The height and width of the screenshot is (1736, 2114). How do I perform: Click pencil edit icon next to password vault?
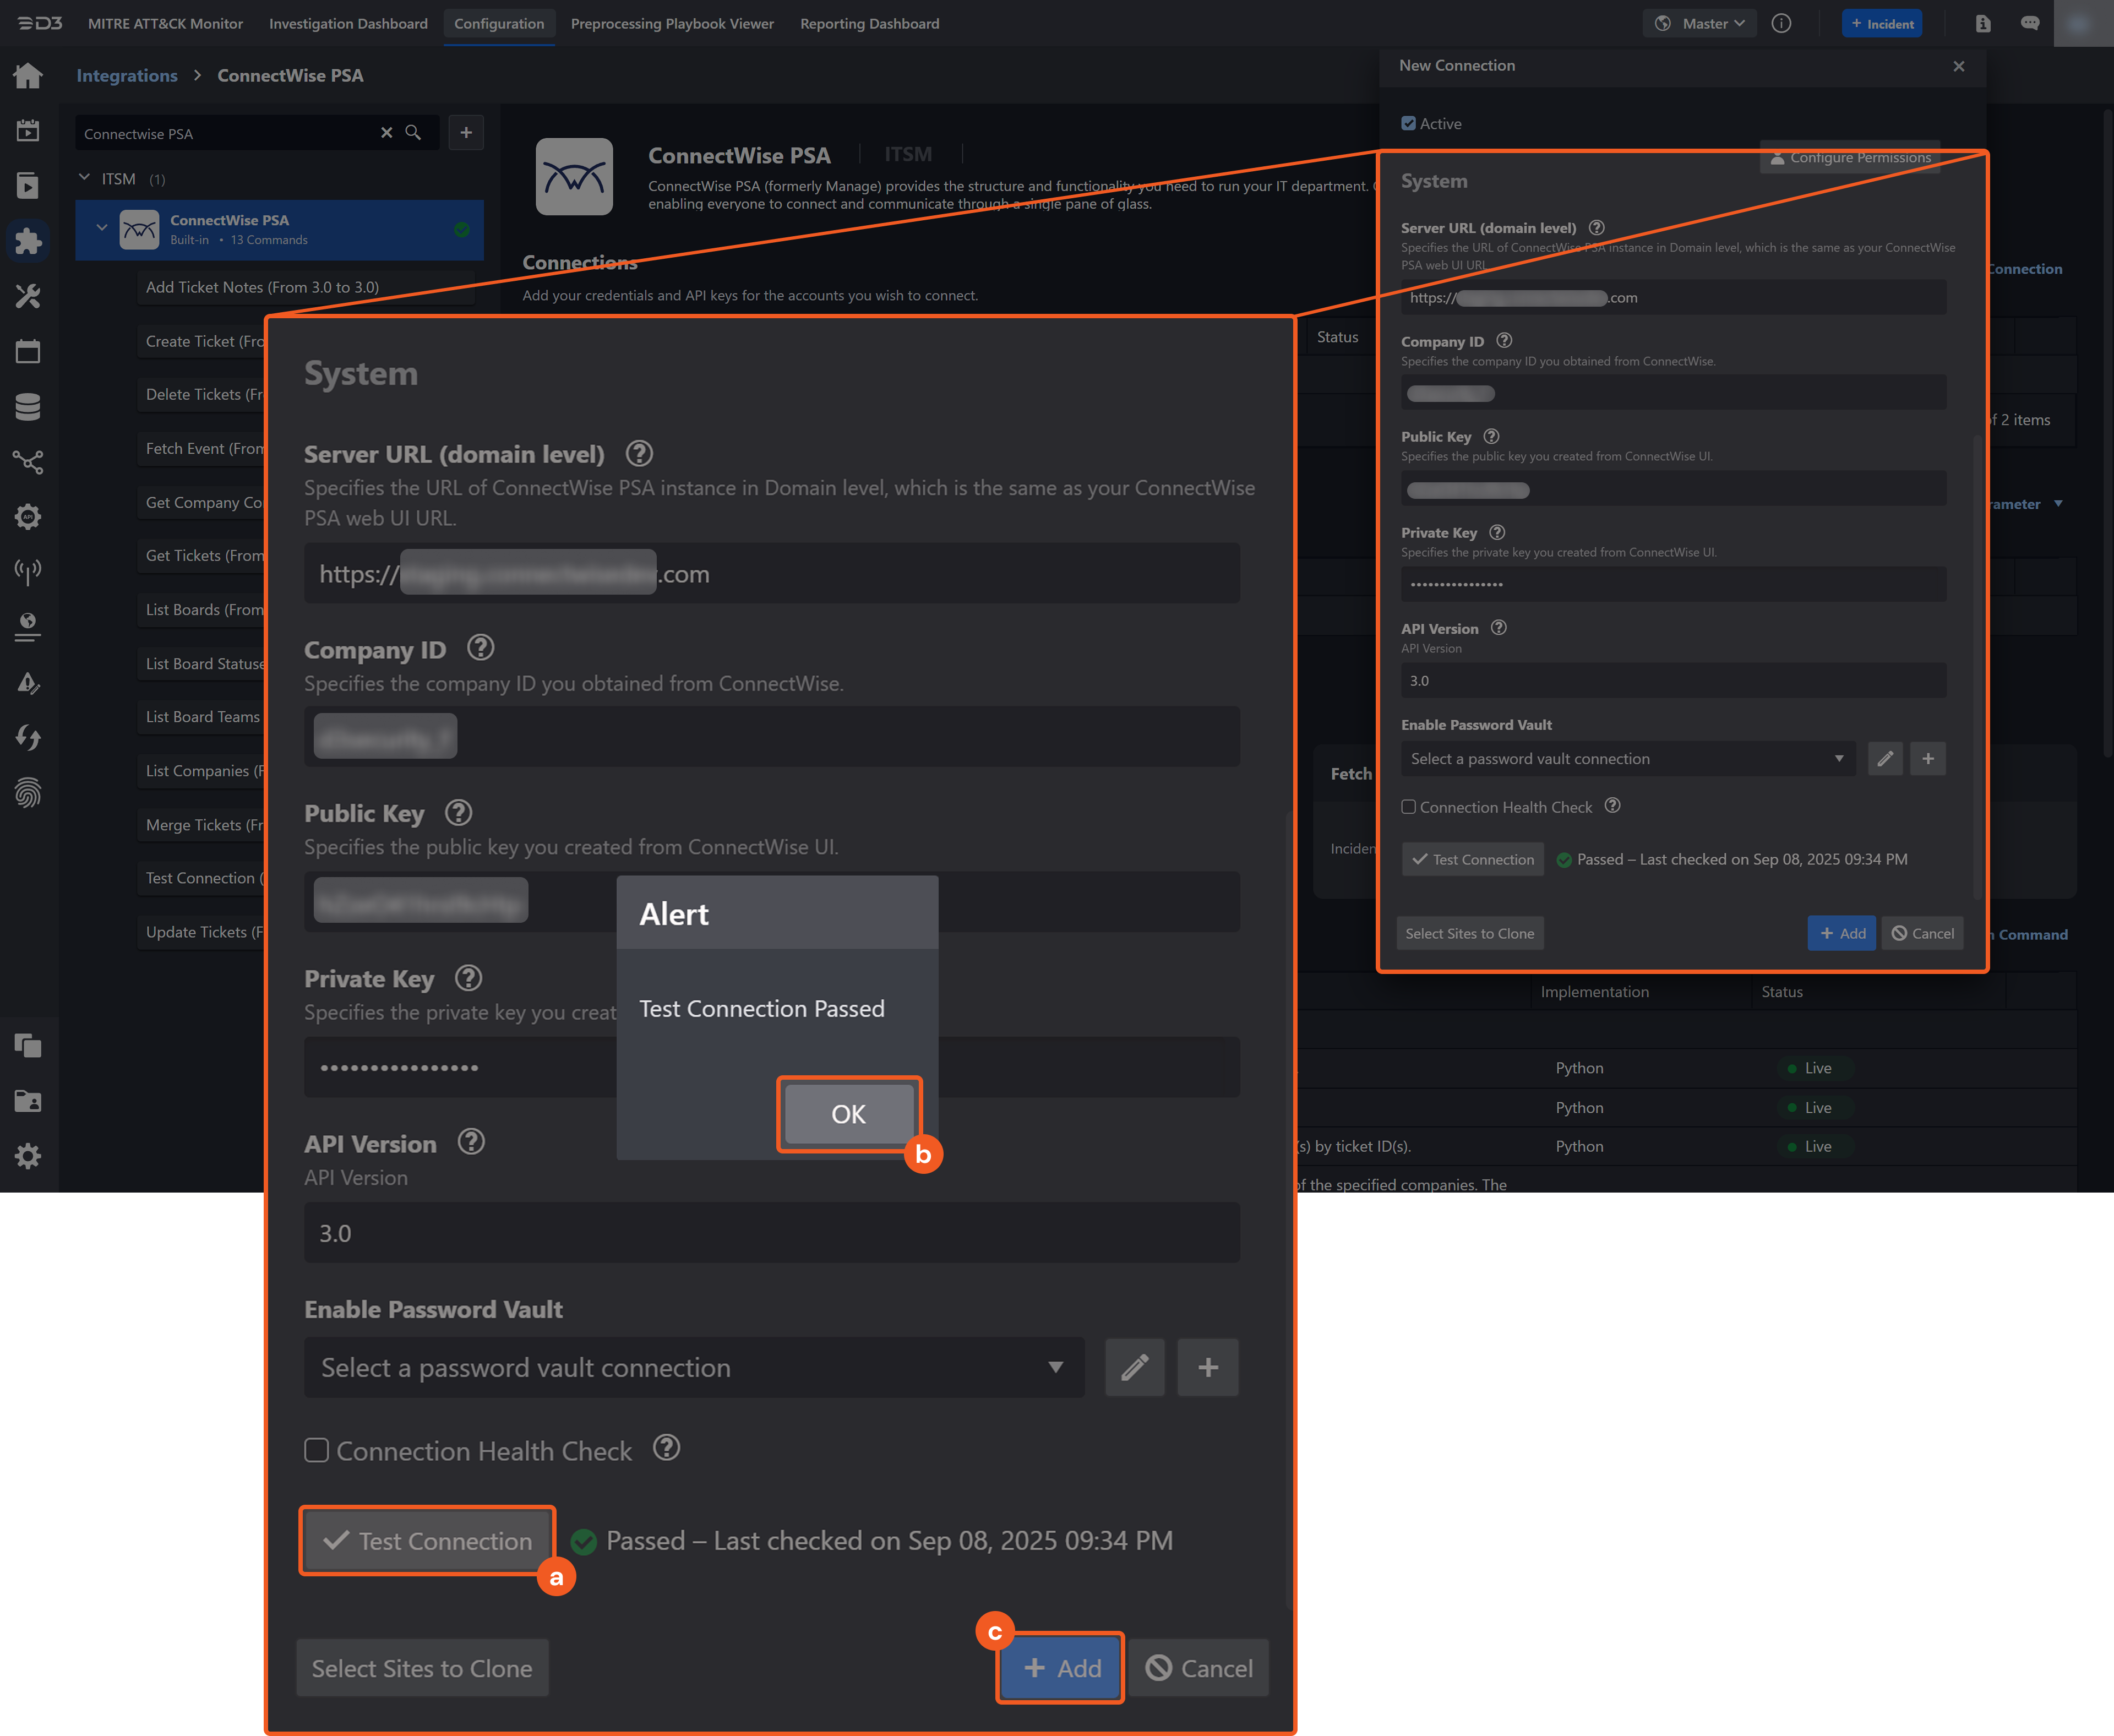(x=1134, y=1367)
